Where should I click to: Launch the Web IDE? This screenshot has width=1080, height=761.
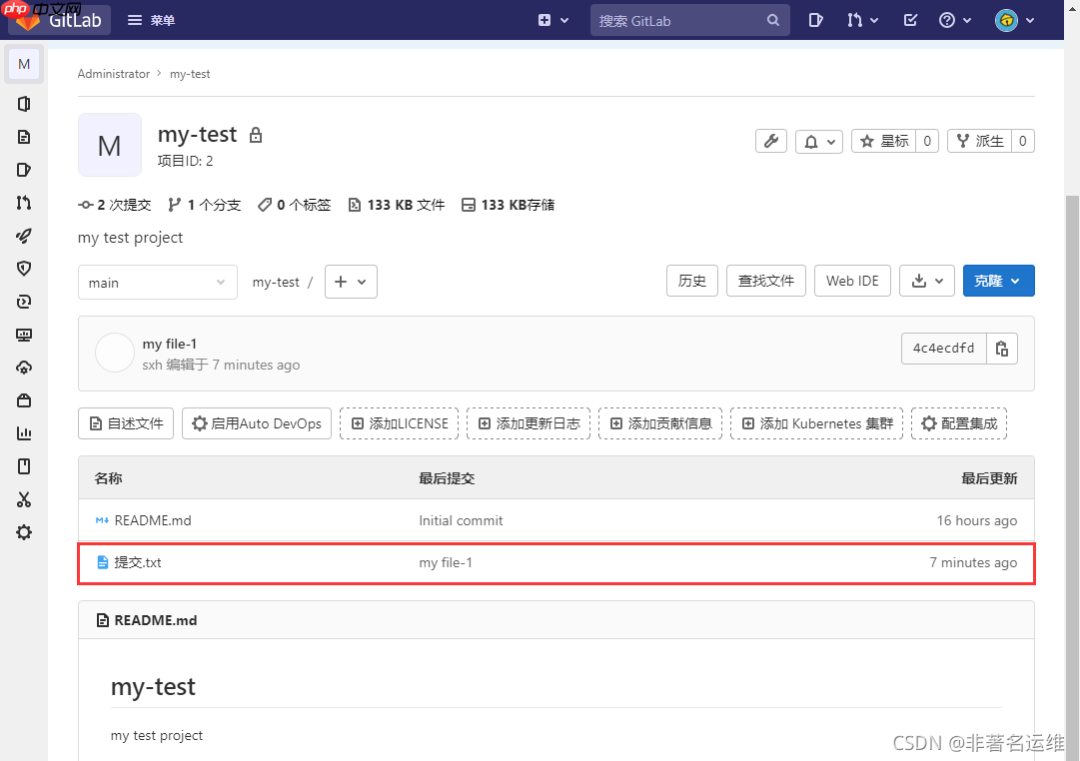click(x=852, y=280)
